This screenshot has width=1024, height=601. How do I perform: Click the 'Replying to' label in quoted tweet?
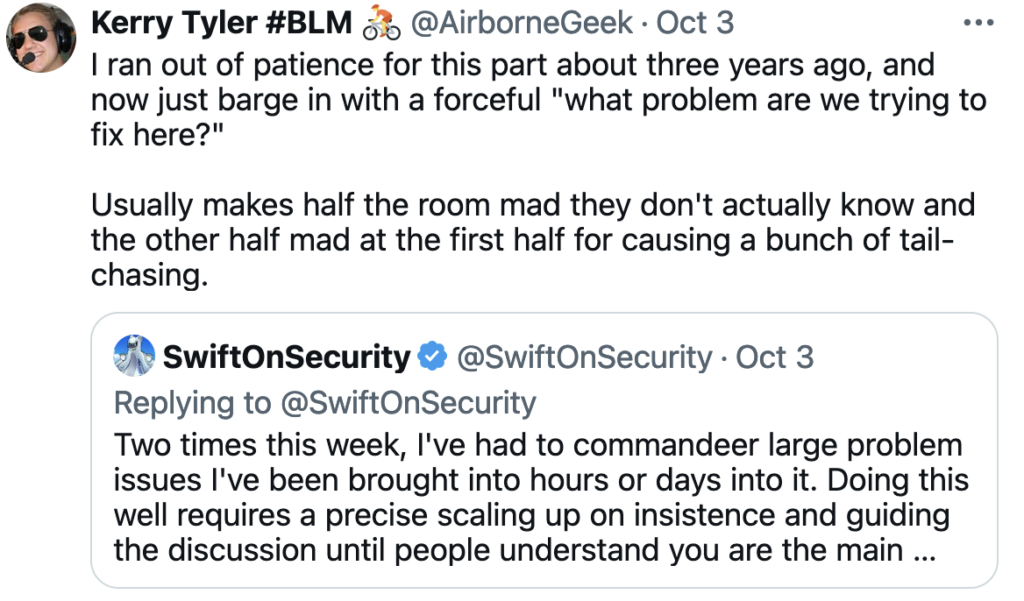click(x=192, y=403)
